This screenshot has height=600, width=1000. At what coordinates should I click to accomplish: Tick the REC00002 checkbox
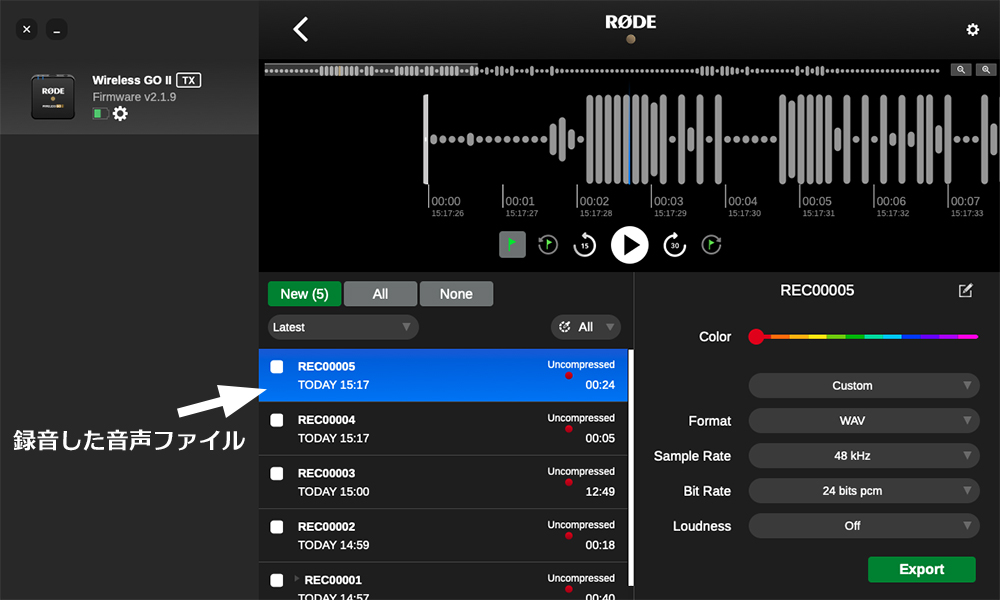point(277,527)
